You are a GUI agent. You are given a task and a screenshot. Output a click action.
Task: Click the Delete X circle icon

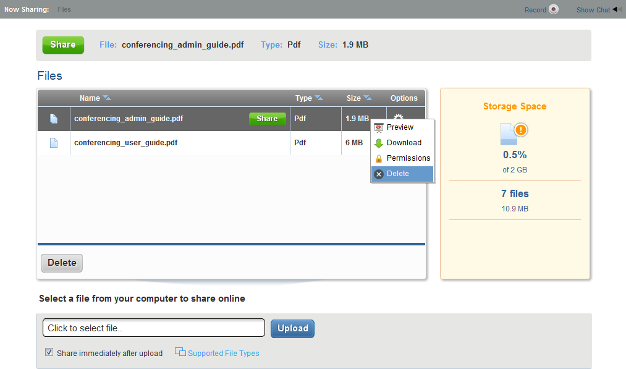(379, 174)
